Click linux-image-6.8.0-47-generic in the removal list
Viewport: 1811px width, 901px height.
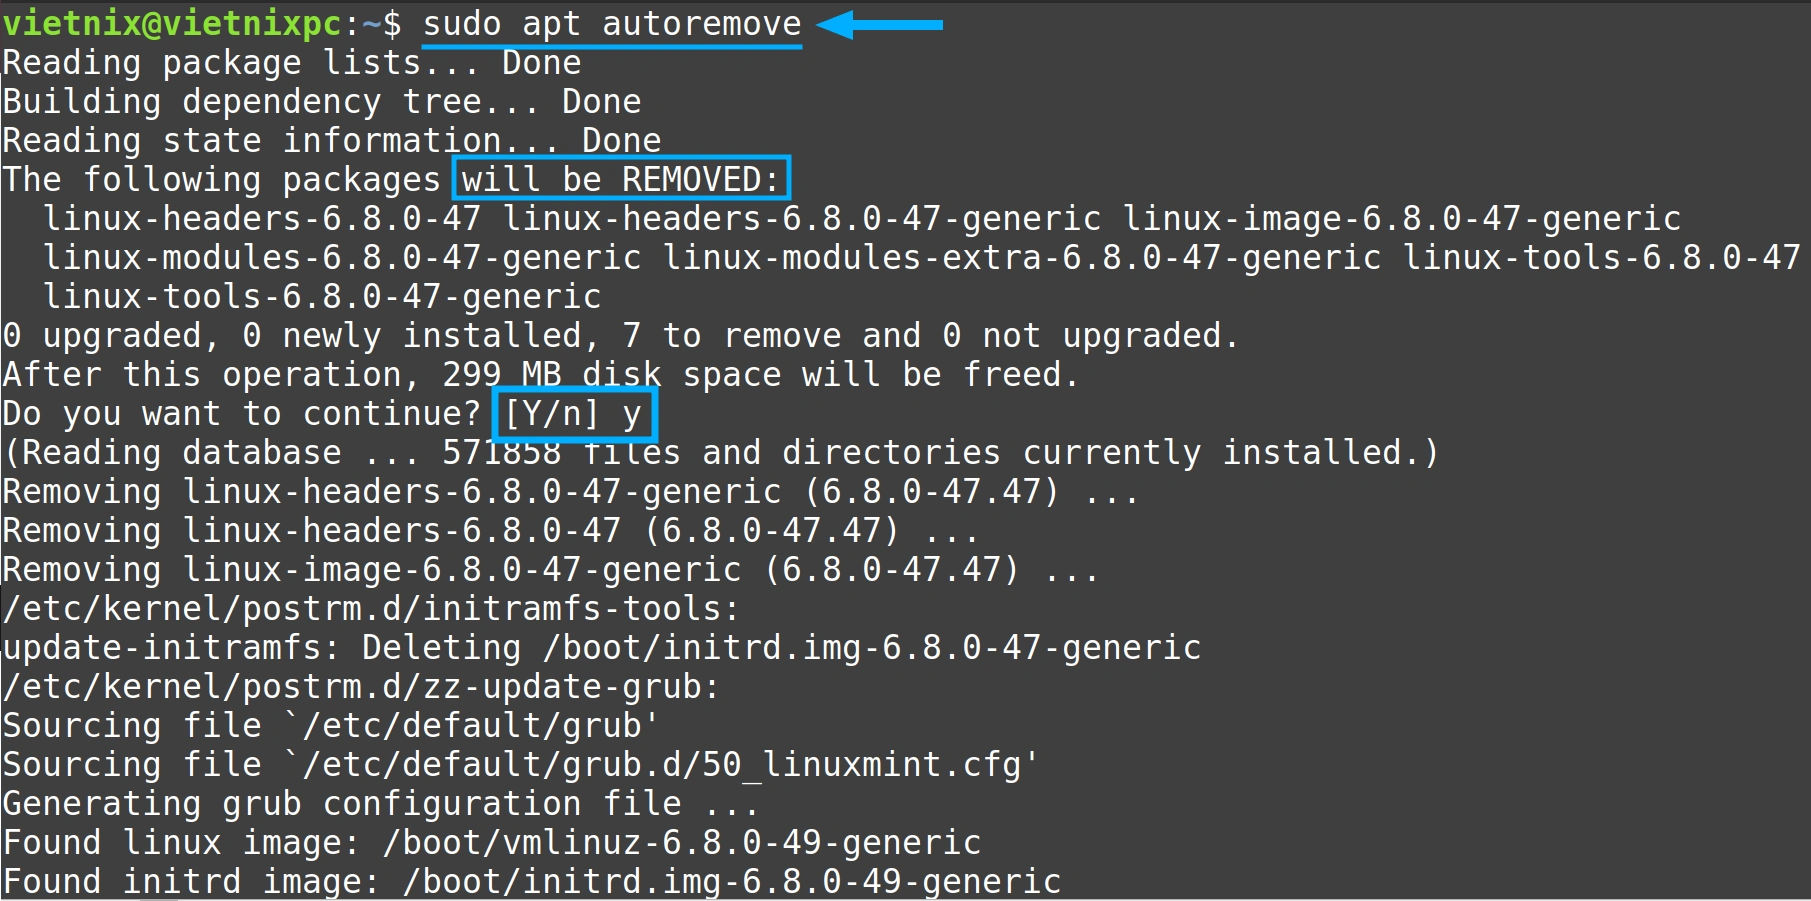coord(1401,219)
